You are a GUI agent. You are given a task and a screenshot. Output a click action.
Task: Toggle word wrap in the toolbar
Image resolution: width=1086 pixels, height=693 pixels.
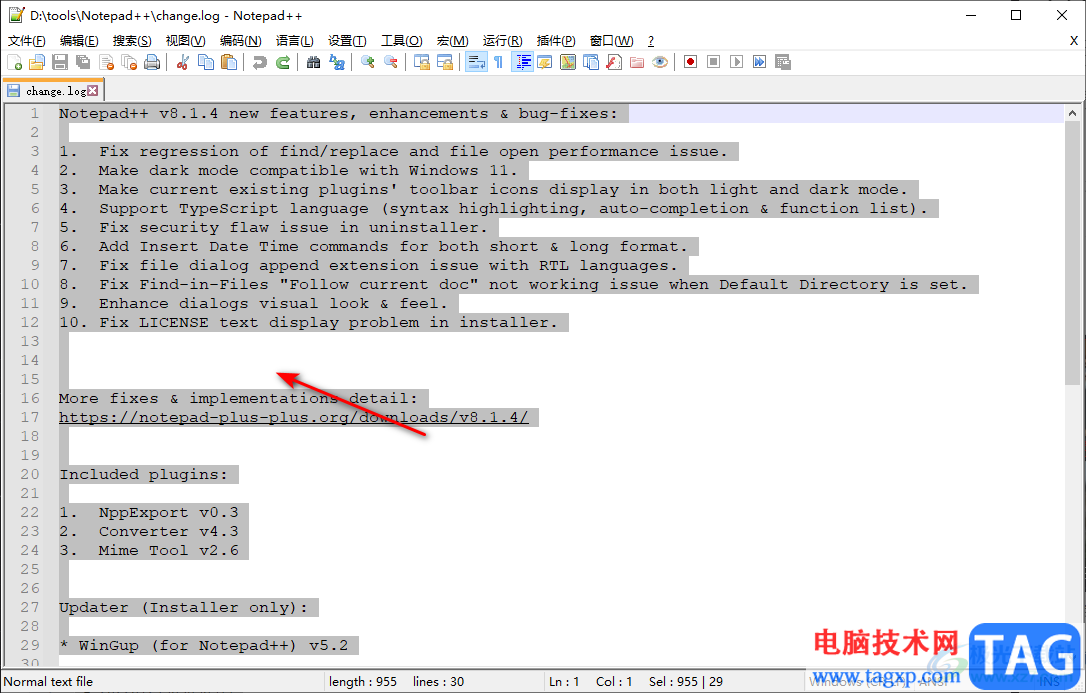[476, 62]
